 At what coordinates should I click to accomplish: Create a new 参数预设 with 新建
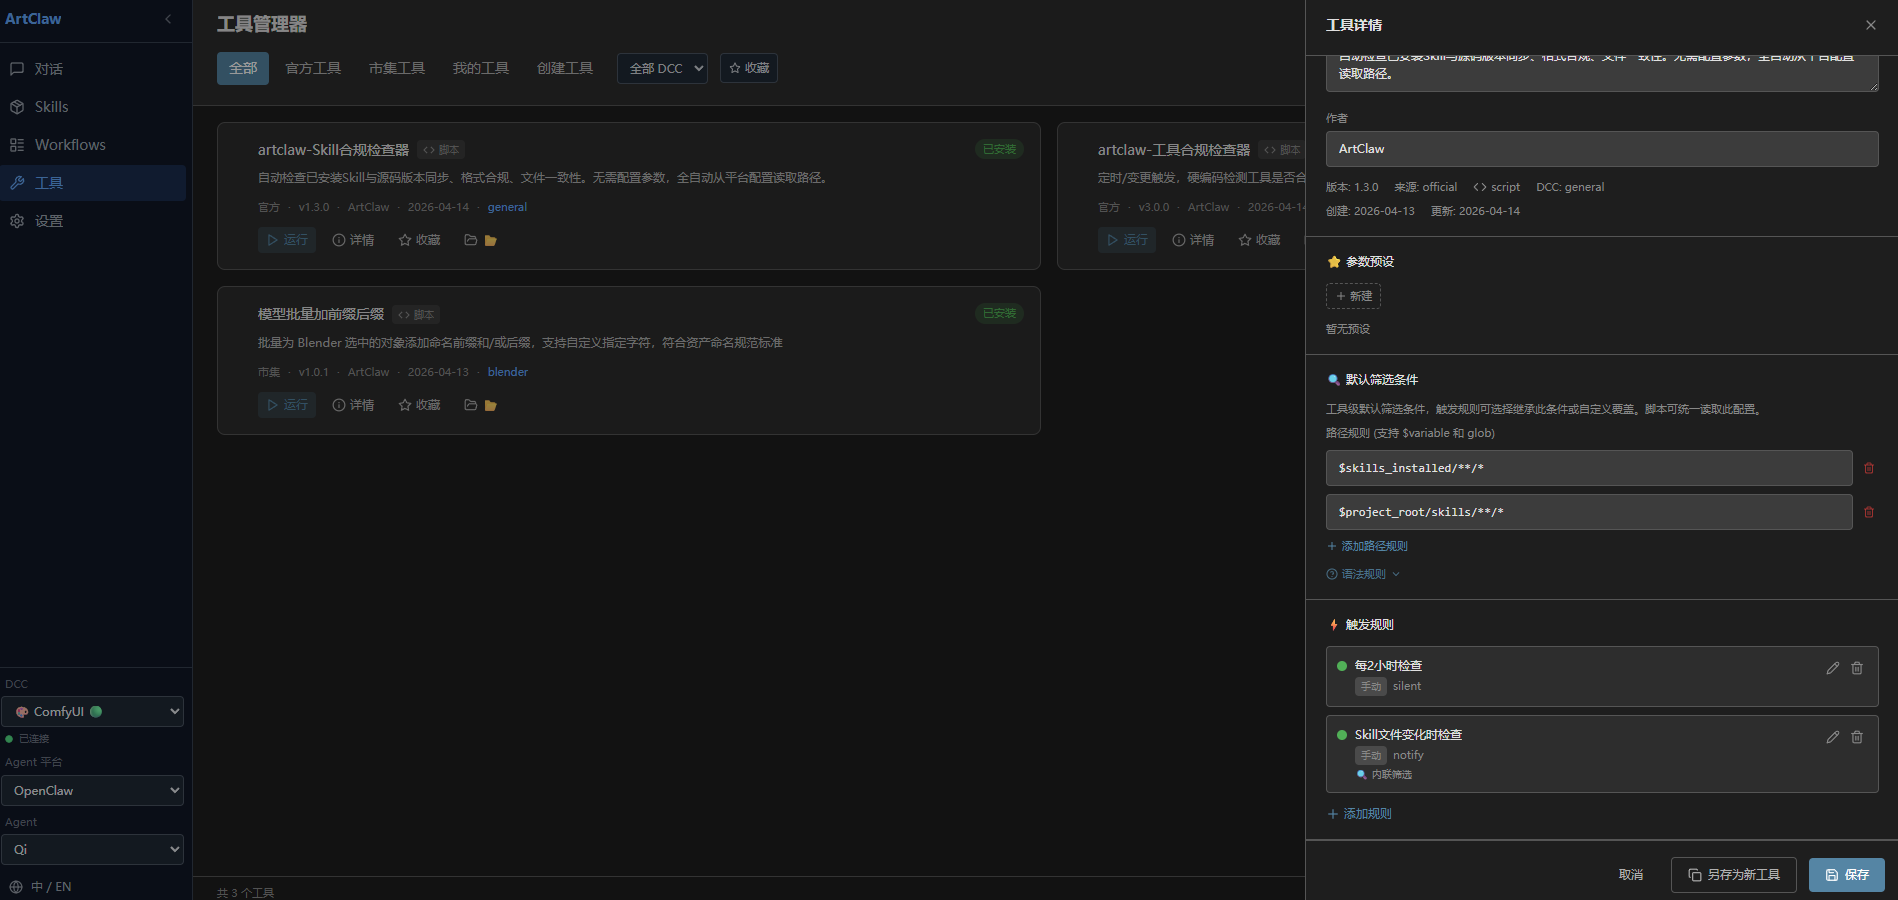[x=1353, y=296]
